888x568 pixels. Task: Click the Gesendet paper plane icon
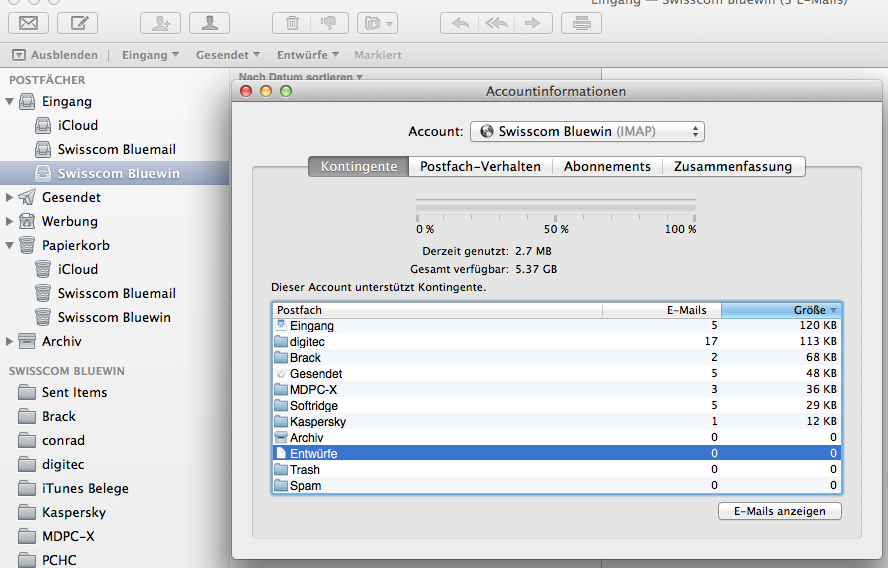27,197
